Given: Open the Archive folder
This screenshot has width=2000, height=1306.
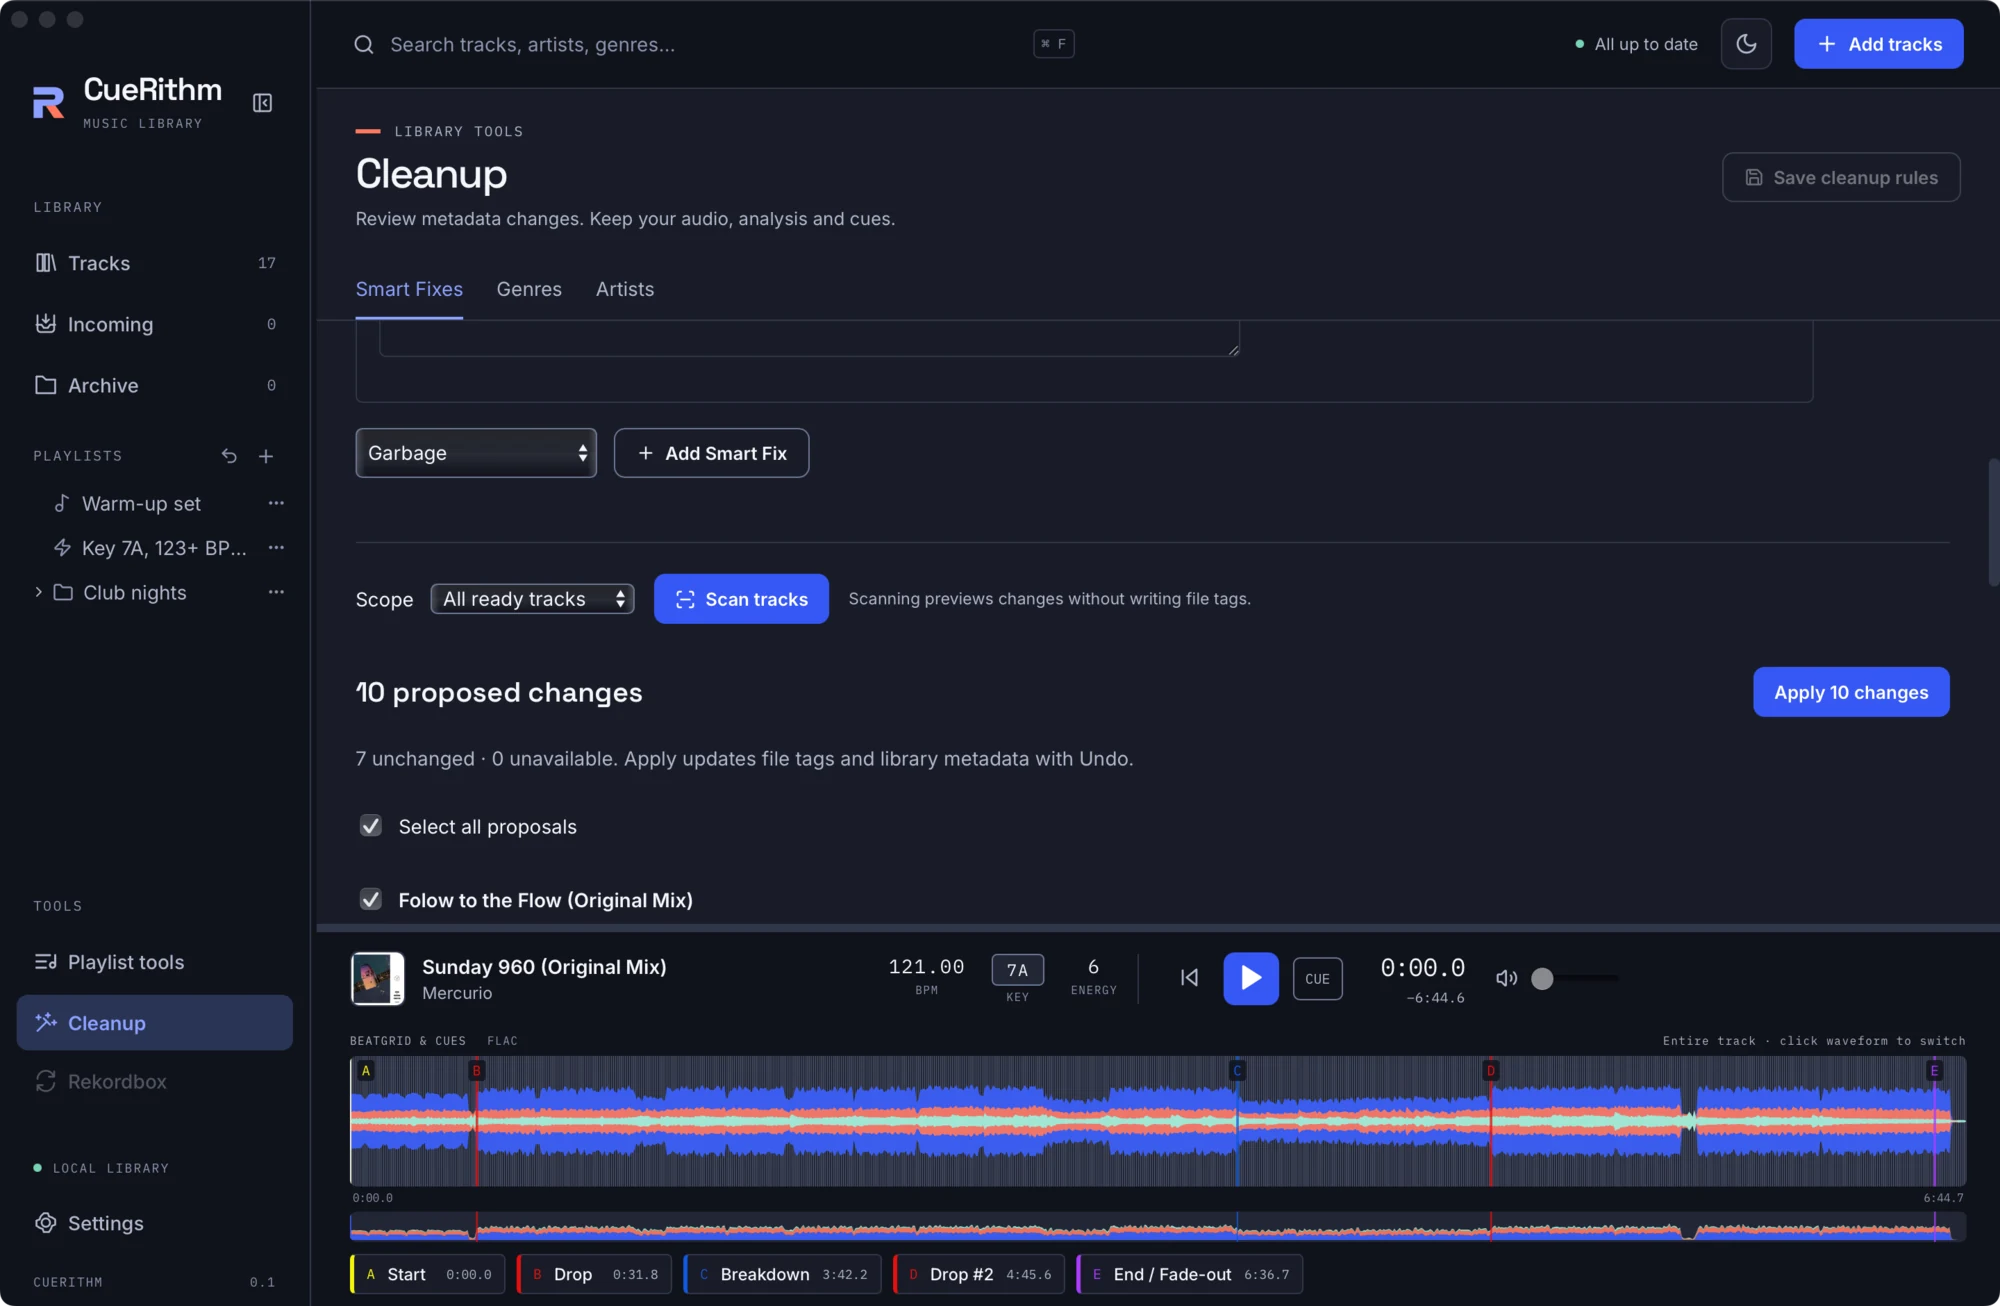Looking at the screenshot, I should tap(155, 385).
